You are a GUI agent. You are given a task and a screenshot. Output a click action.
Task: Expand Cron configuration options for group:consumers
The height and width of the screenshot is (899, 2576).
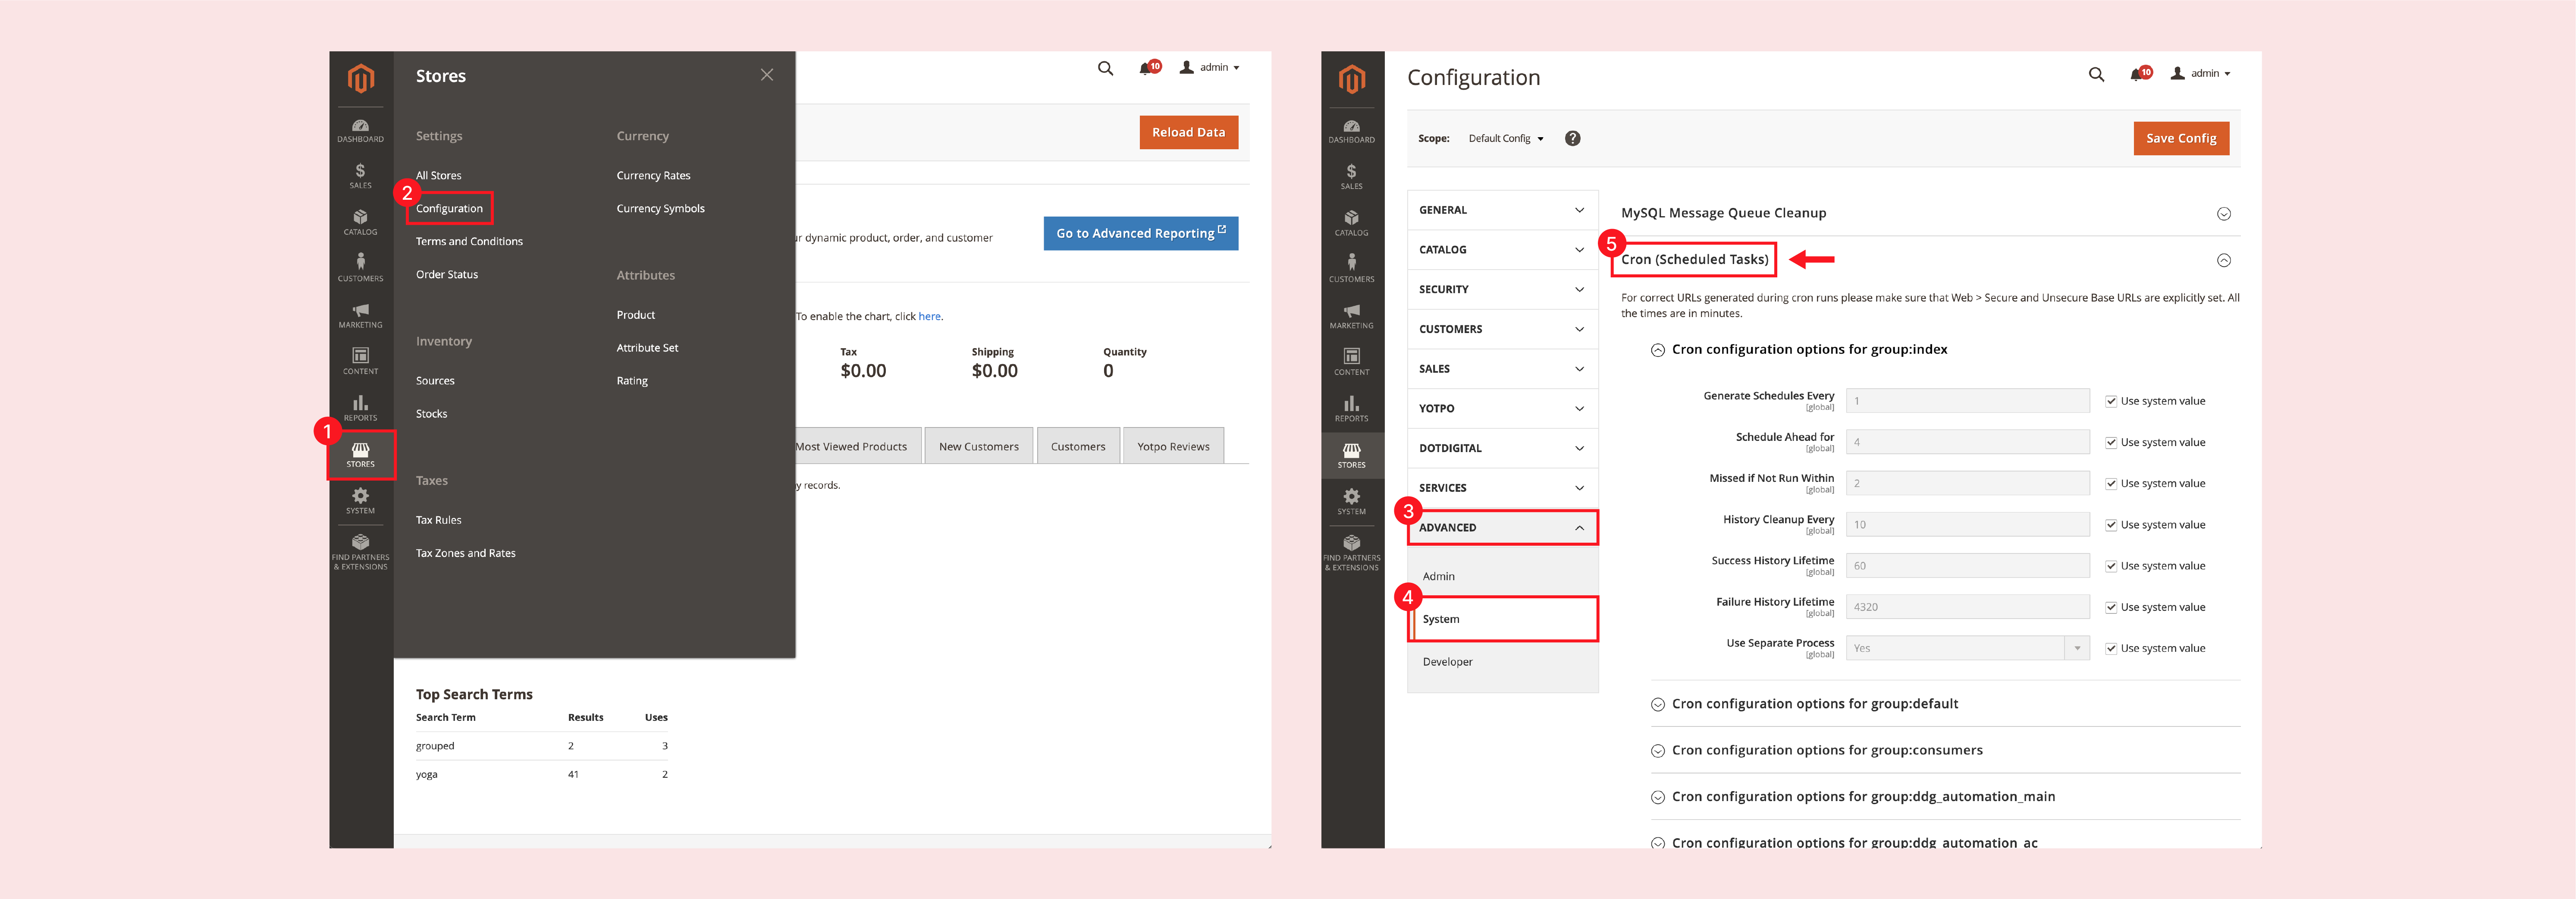tap(1829, 751)
